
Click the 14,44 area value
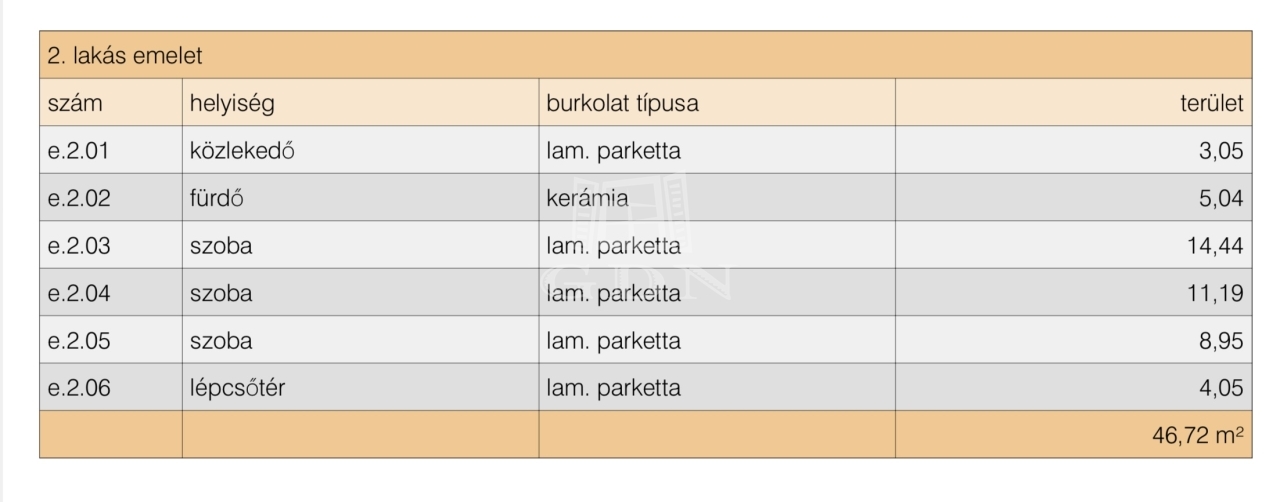[1215, 246]
